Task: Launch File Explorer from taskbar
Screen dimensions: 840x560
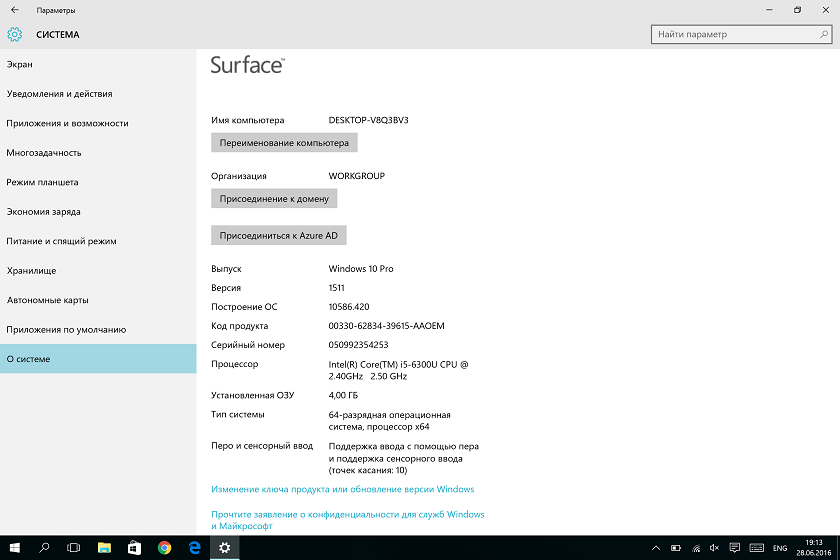Action: (x=104, y=548)
